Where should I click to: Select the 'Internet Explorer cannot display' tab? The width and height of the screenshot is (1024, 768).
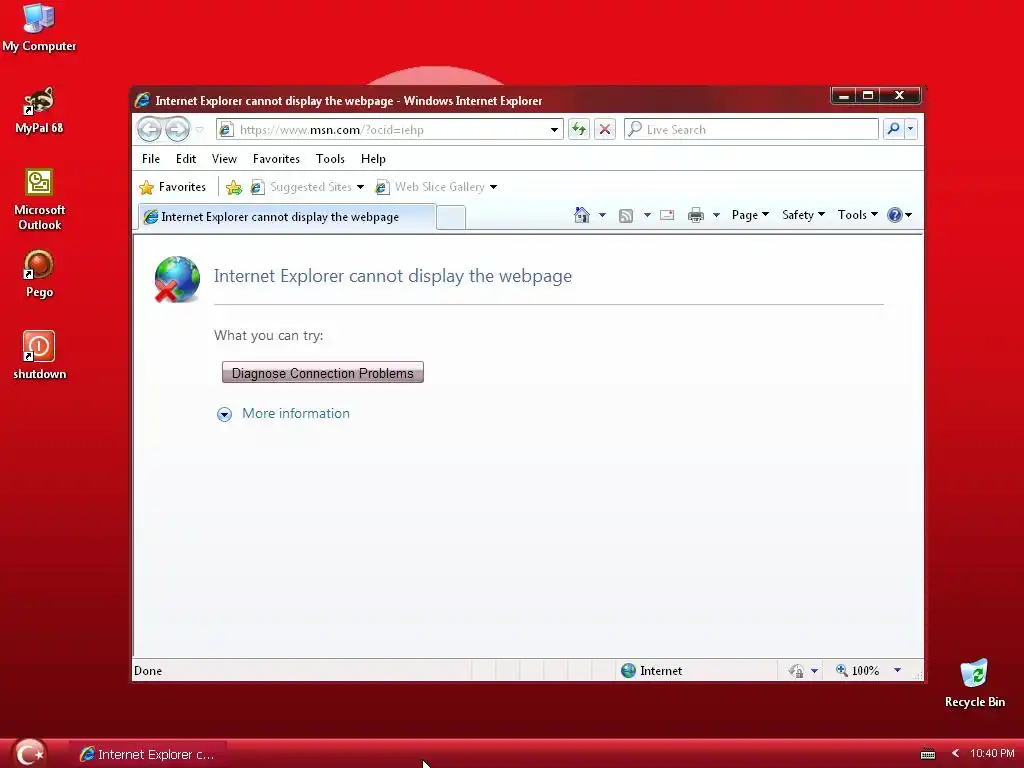[286, 217]
